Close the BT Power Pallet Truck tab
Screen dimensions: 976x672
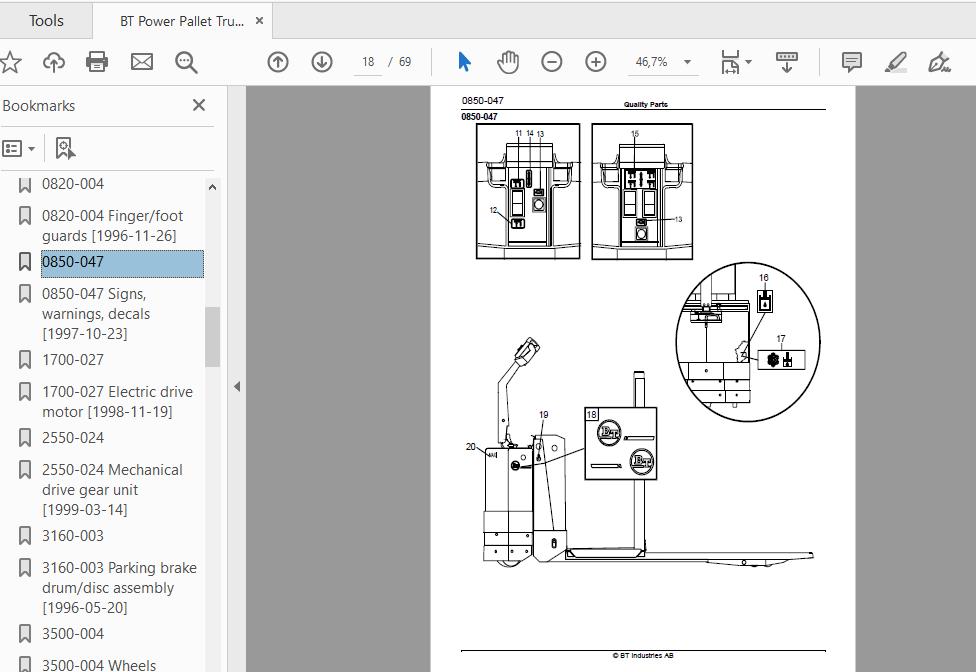coord(260,21)
